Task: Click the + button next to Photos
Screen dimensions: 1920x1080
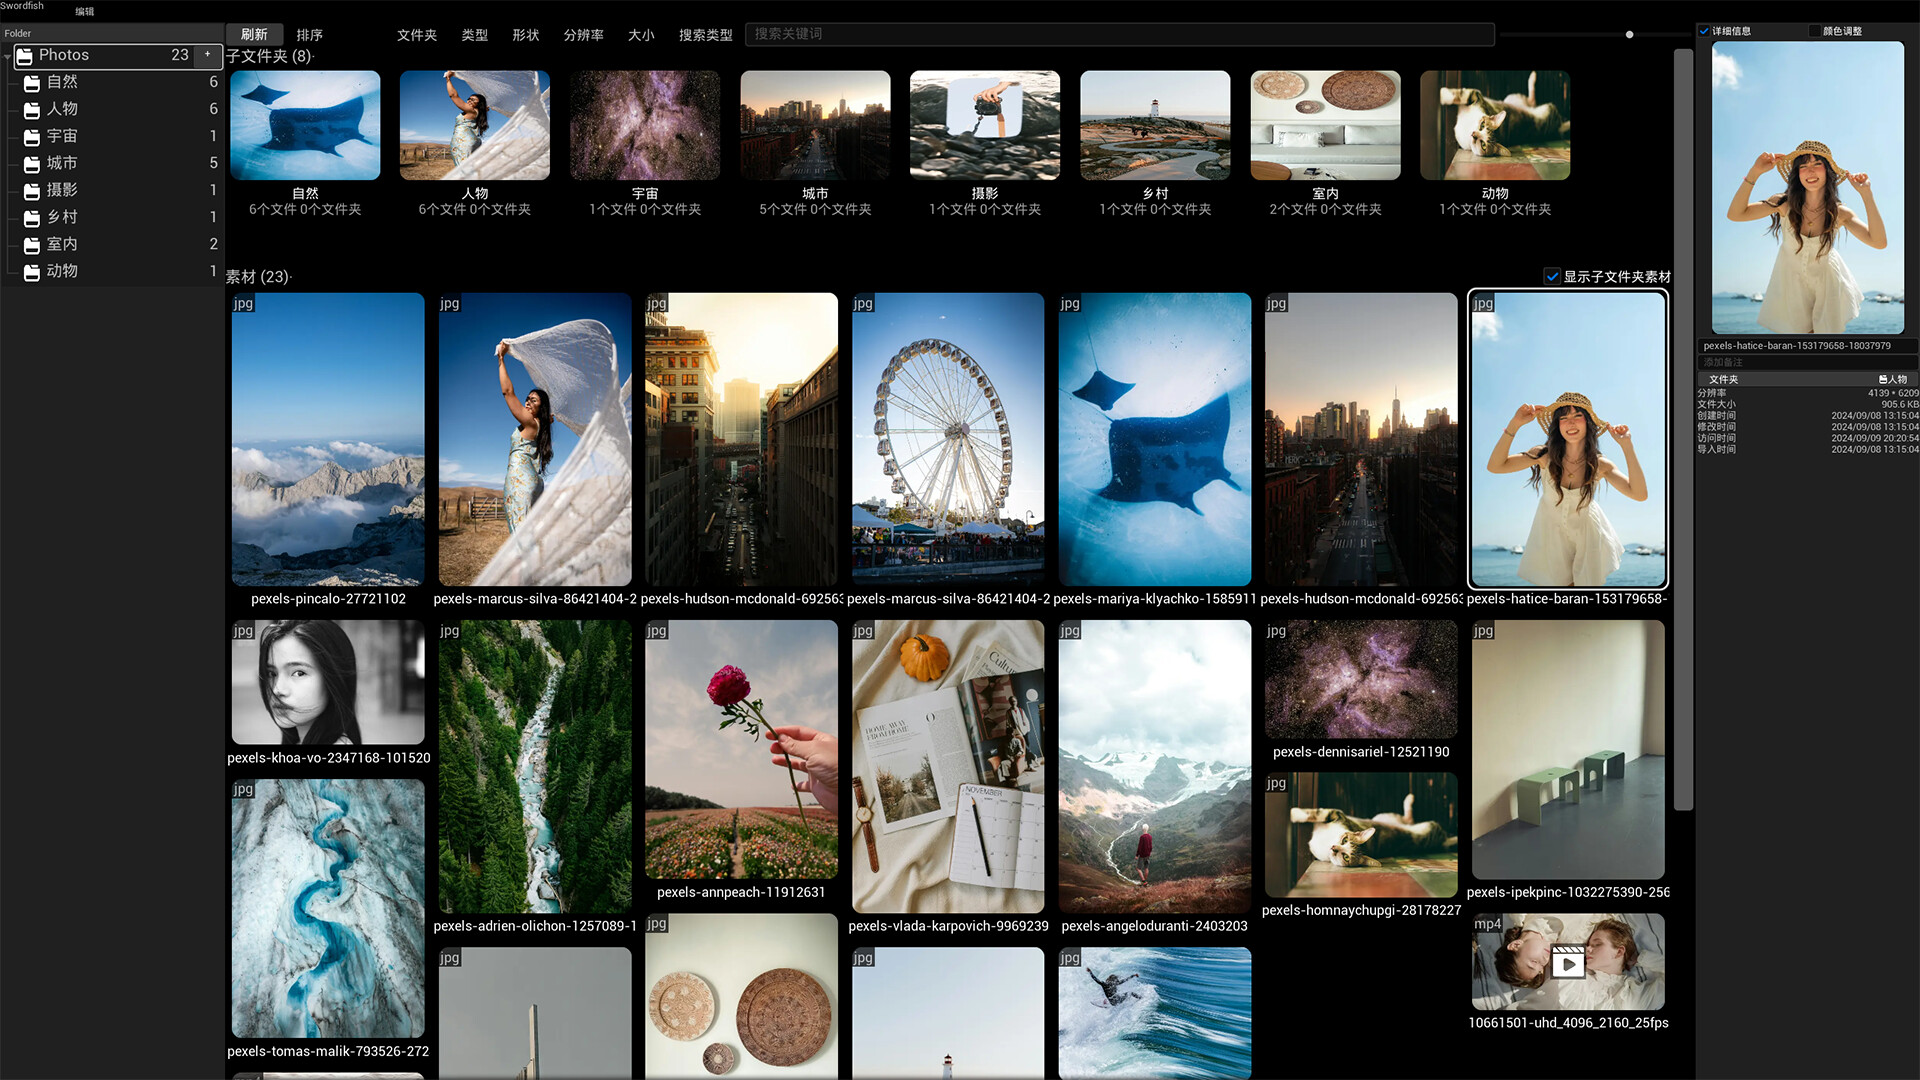Action: [x=206, y=56]
